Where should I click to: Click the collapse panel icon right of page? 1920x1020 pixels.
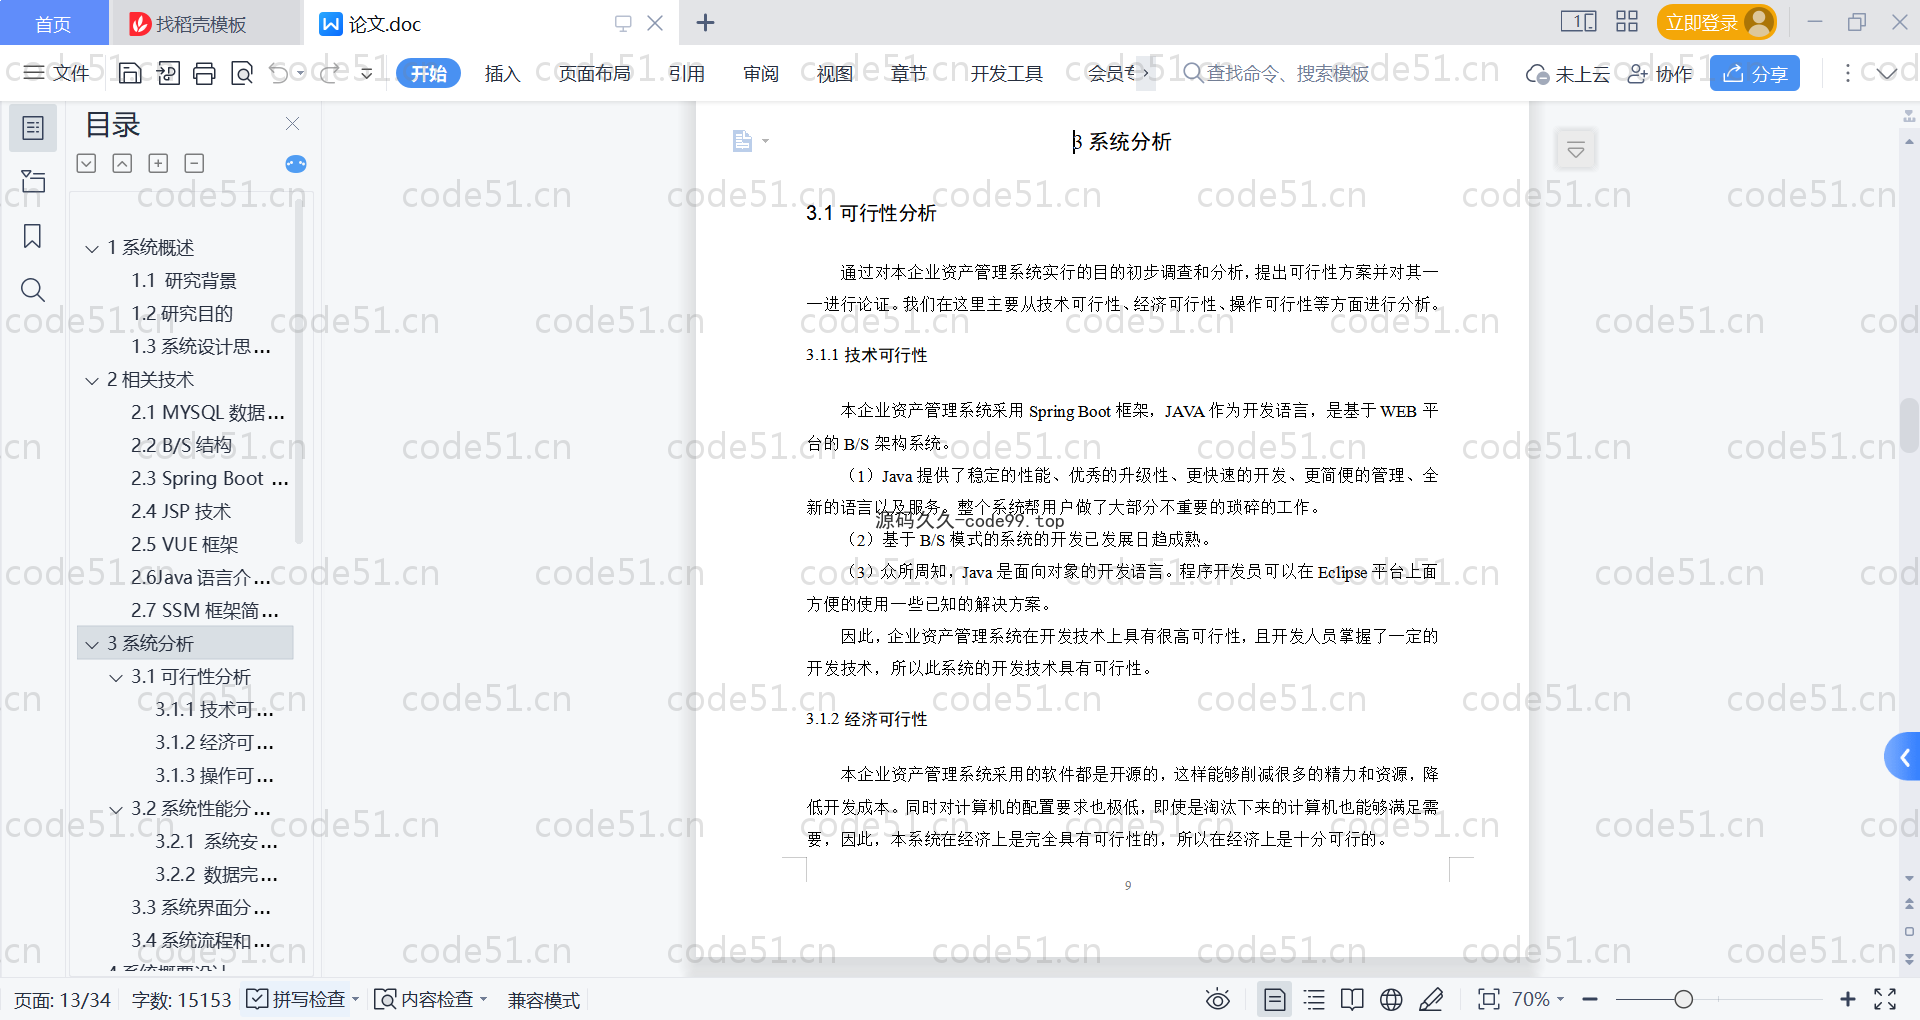coord(1576,150)
